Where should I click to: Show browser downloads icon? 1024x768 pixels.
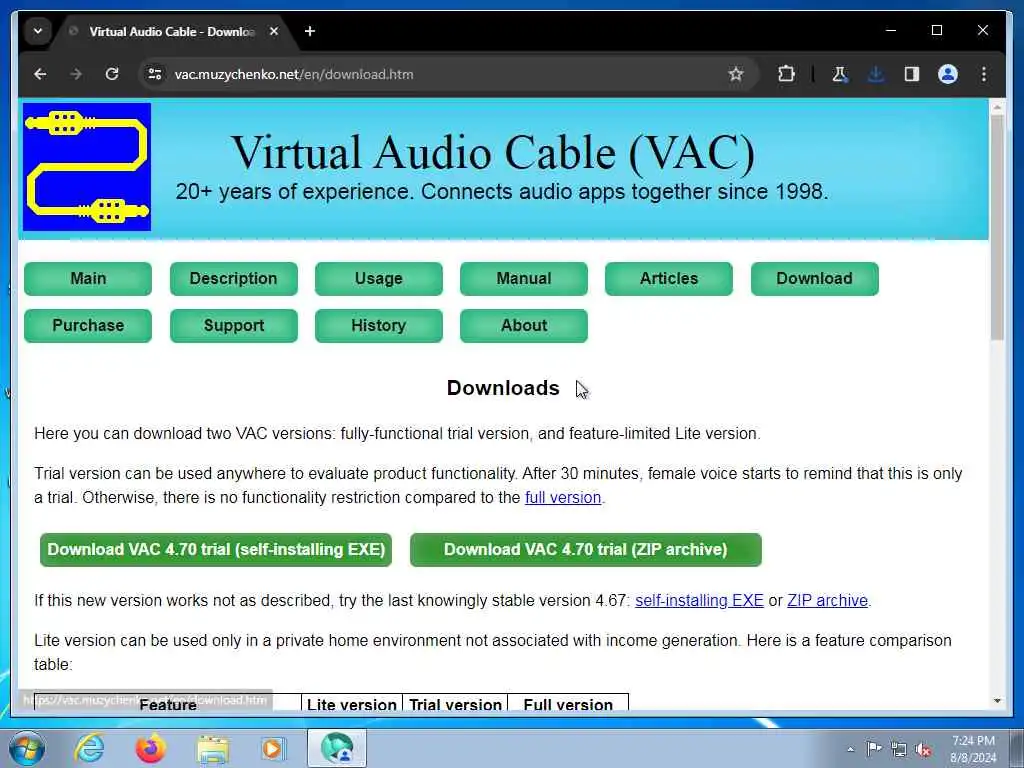[x=876, y=74]
